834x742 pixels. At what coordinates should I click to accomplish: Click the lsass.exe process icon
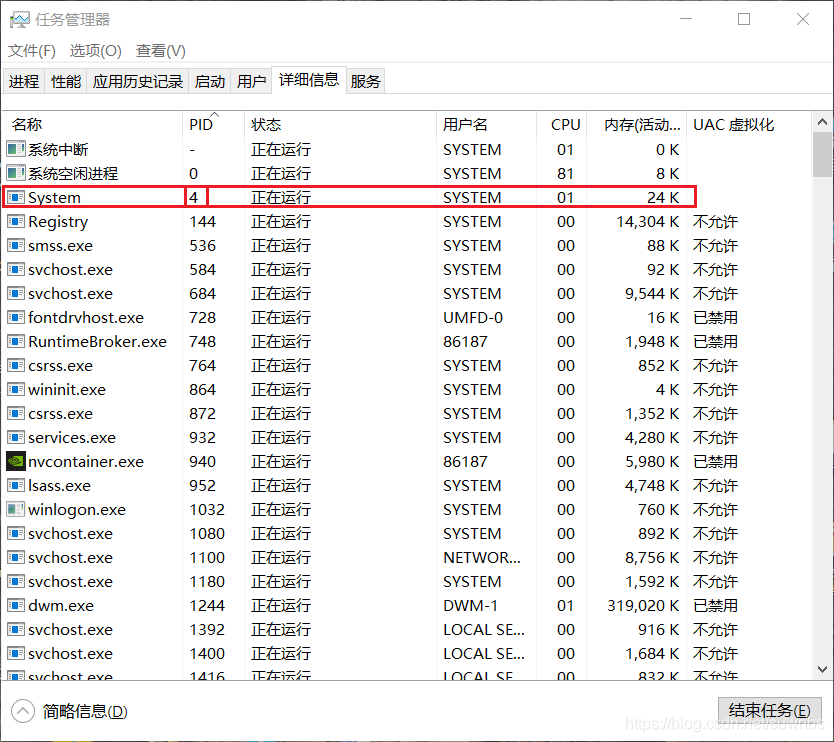(x=16, y=485)
